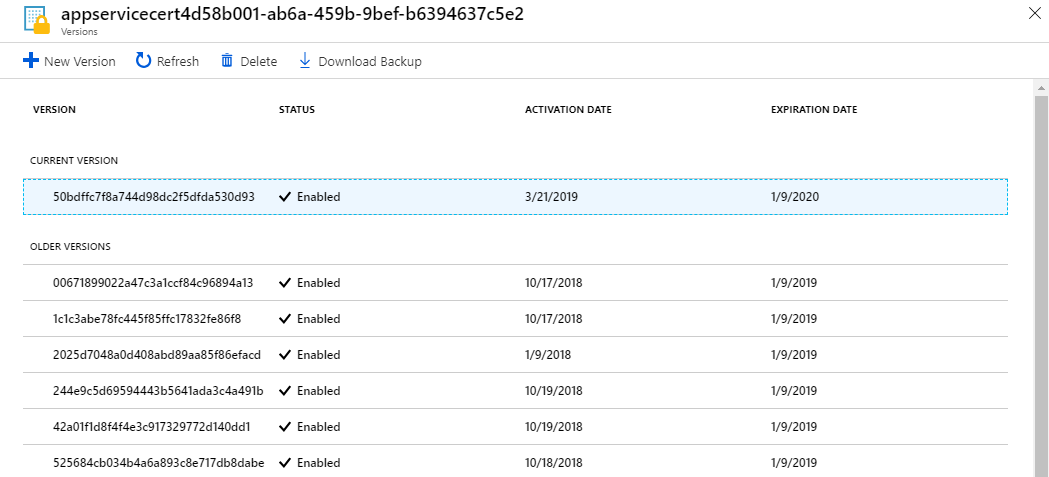
Task: Open older version 2025d7048a0d408abd89aa85f86efacd
Action: tap(156, 355)
